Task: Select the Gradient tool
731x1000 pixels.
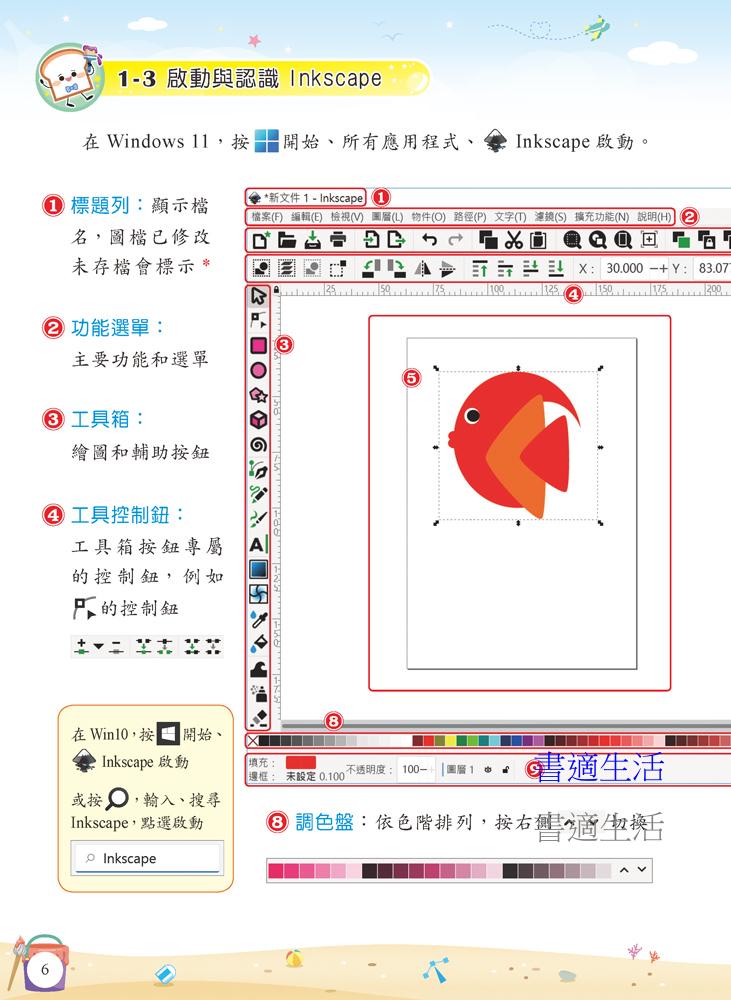Action: [x=258, y=569]
